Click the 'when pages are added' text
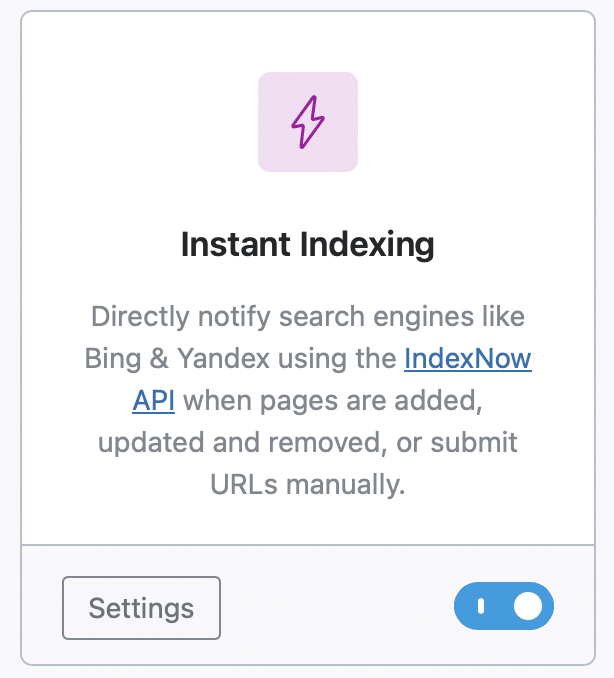This screenshot has width=614, height=678. pos(333,400)
